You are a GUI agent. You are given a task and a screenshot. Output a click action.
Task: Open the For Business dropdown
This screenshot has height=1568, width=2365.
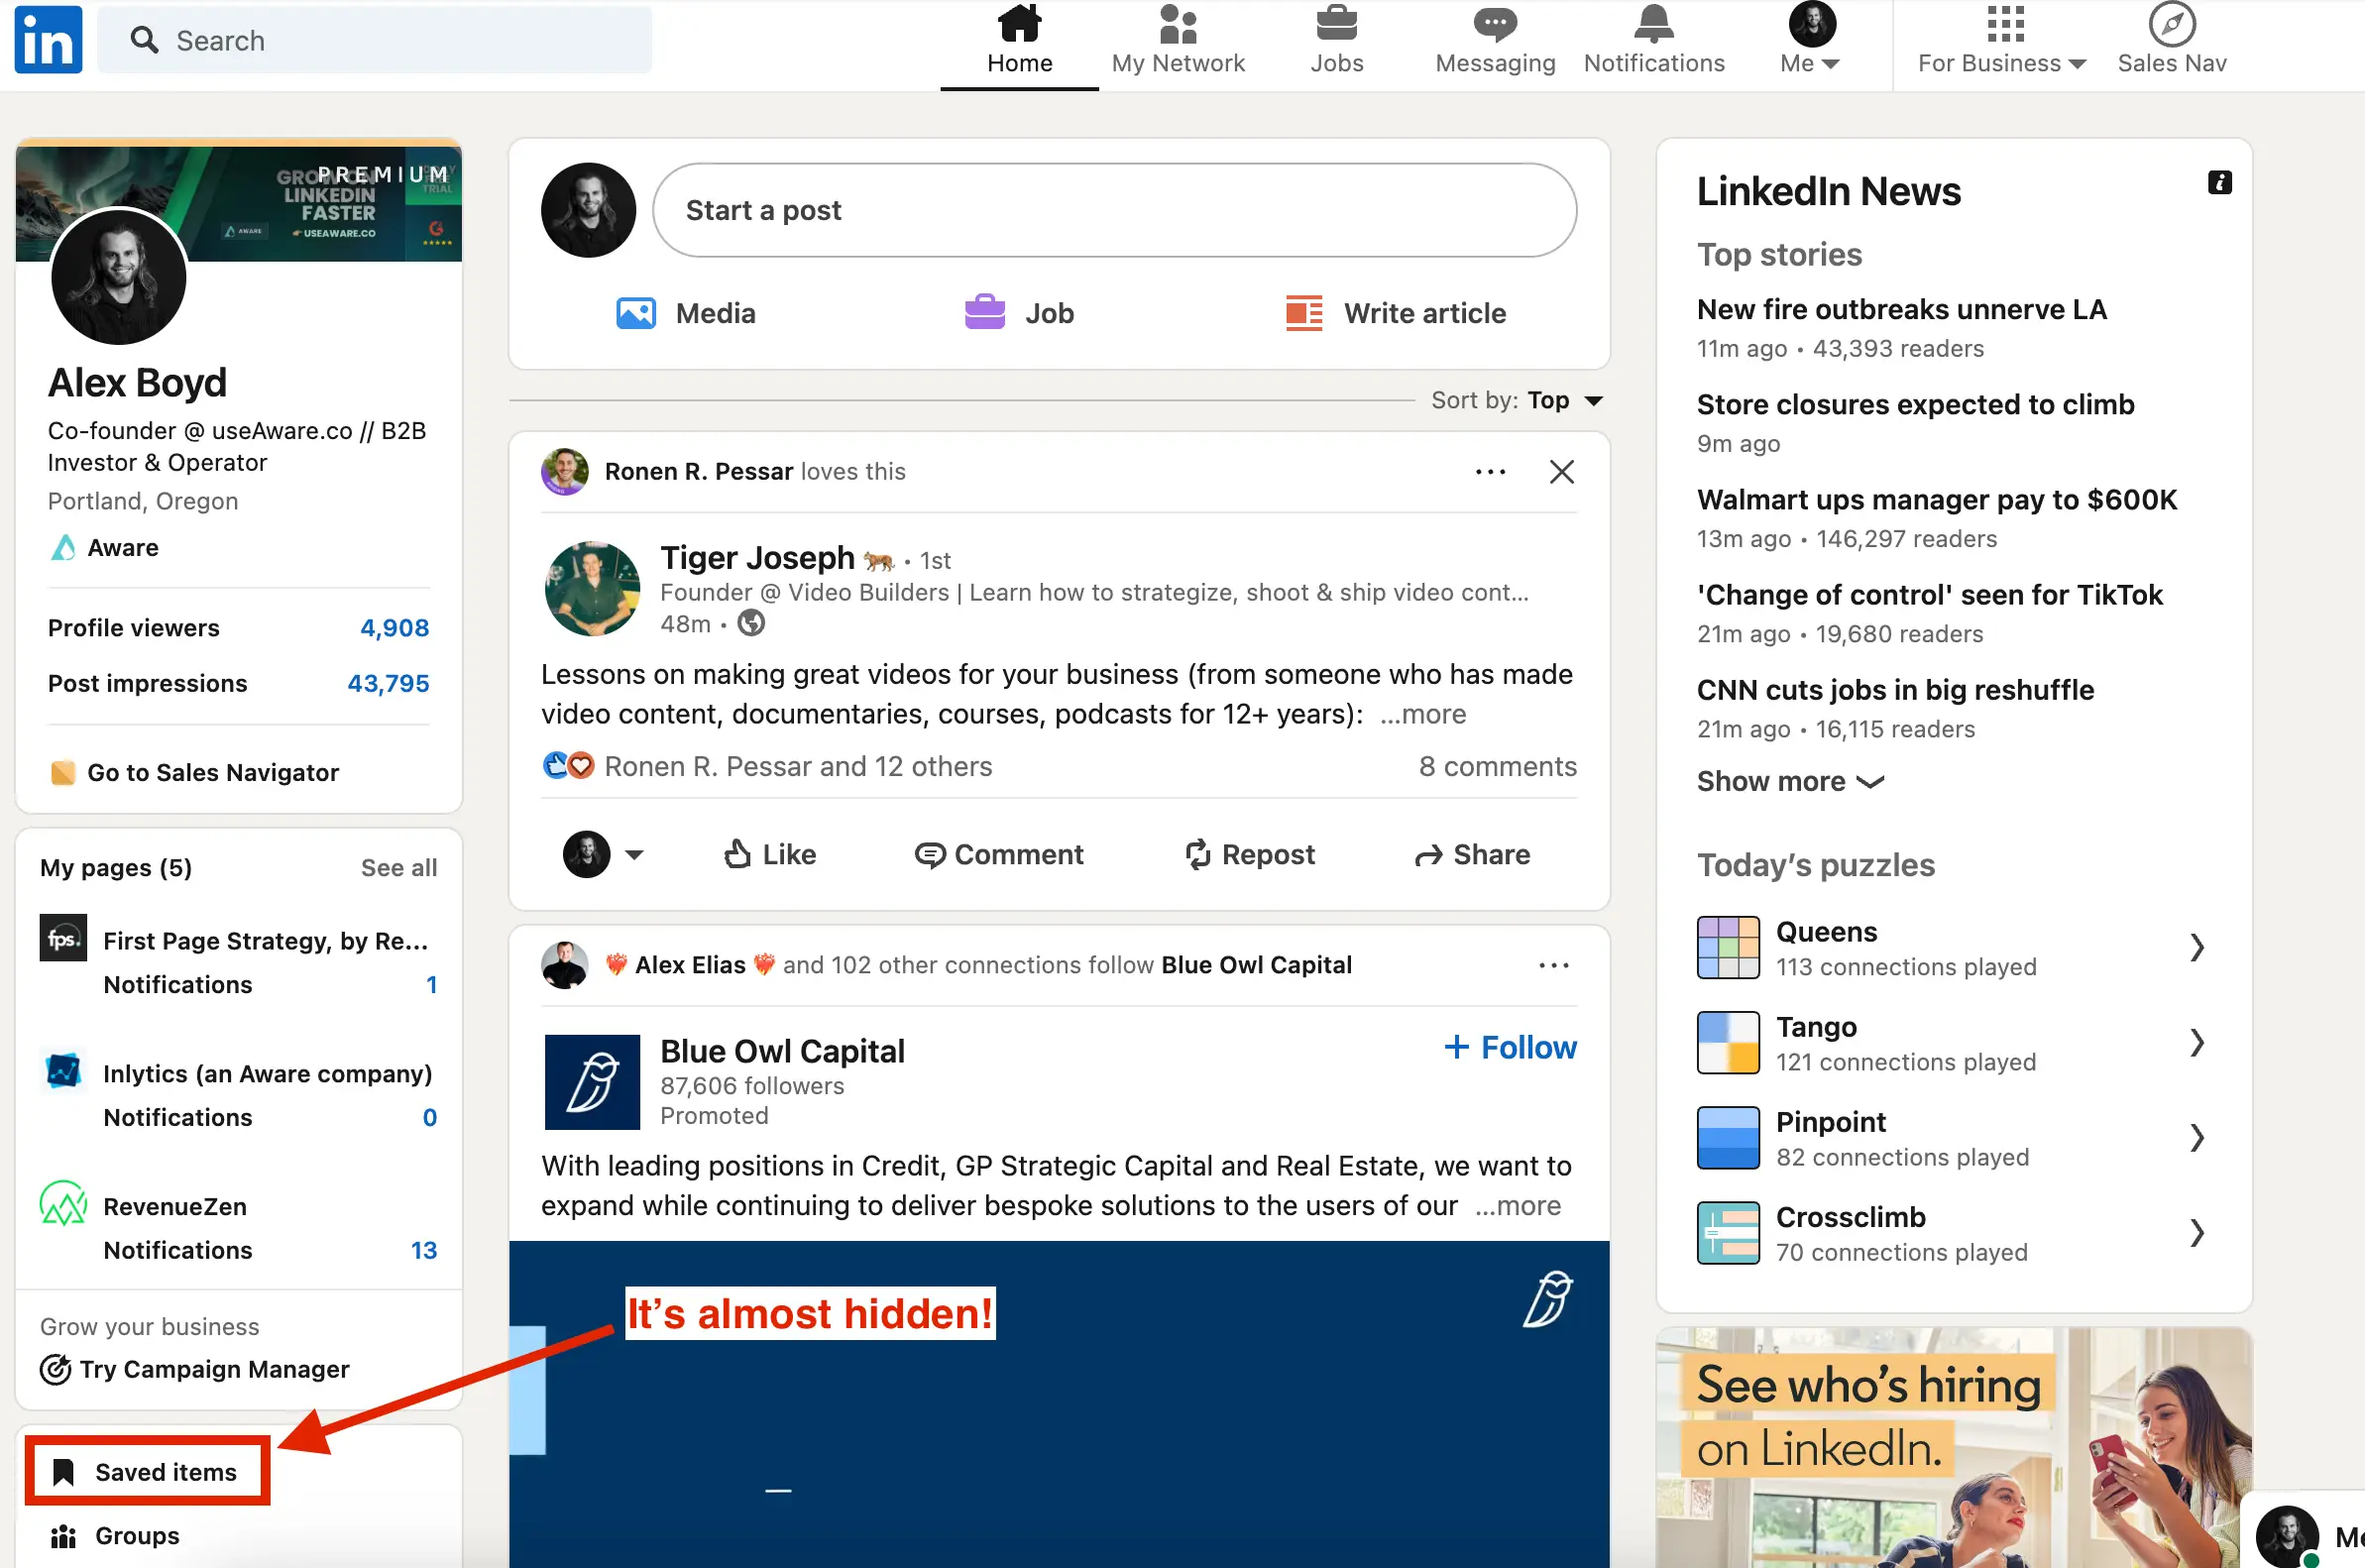point(2000,40)
